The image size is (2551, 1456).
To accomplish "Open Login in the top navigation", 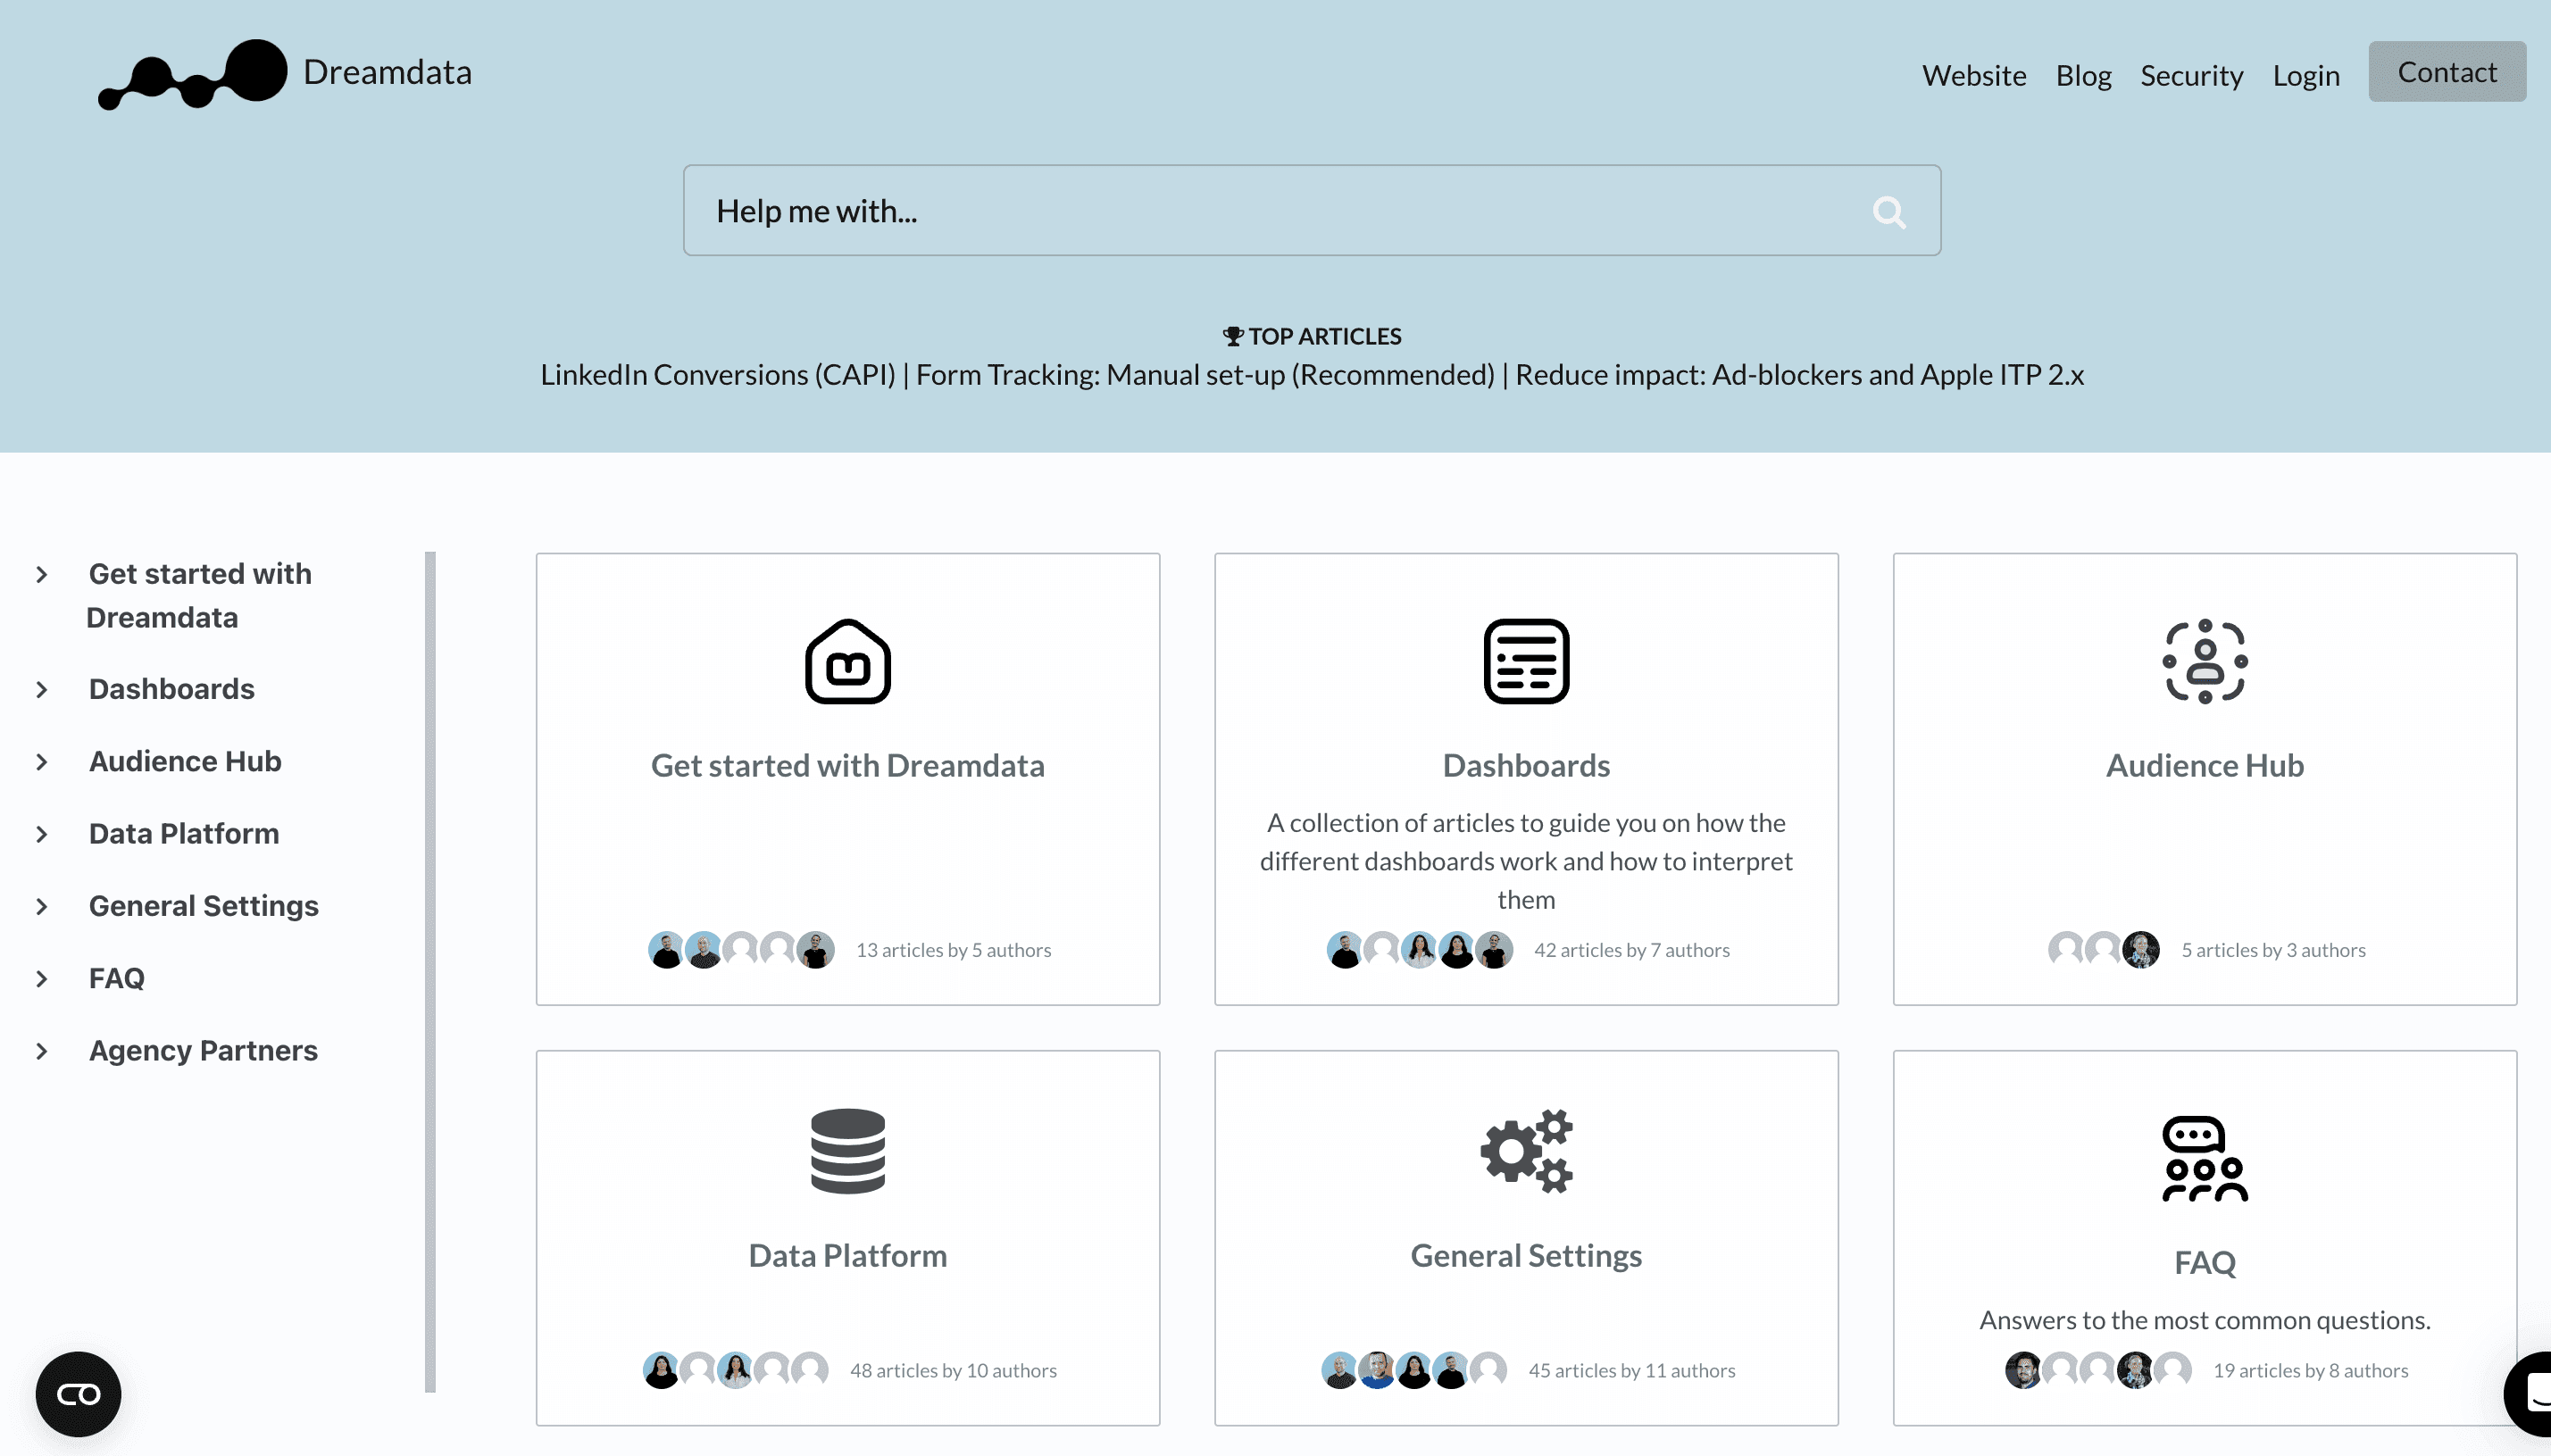I will pos(2305,75).
